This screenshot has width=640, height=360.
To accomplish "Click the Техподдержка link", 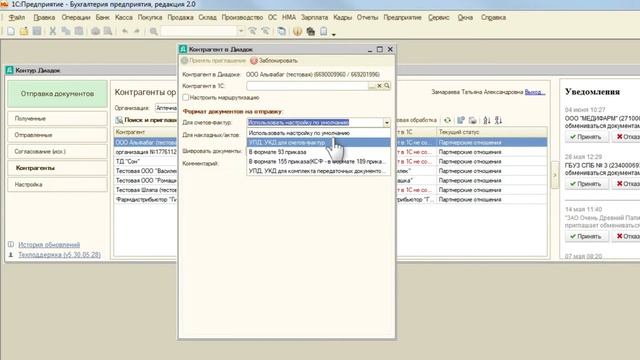I will pos(59,255).
